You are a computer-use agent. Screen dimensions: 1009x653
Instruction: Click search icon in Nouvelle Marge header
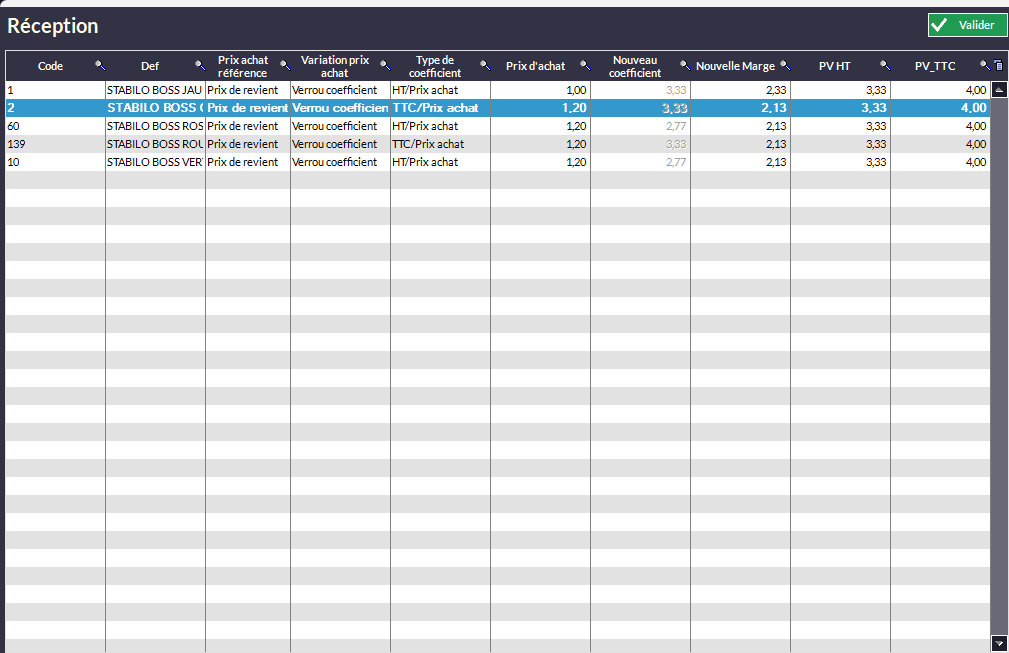tap(784, 65)
